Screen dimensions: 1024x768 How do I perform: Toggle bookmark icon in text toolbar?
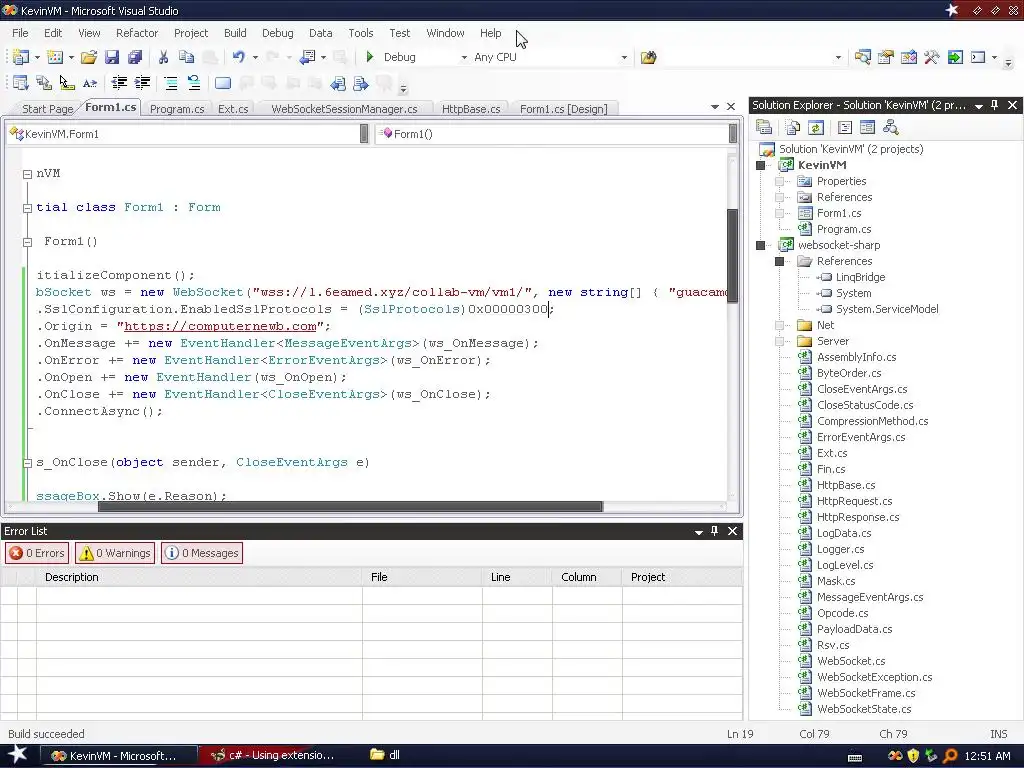point(223,83)
